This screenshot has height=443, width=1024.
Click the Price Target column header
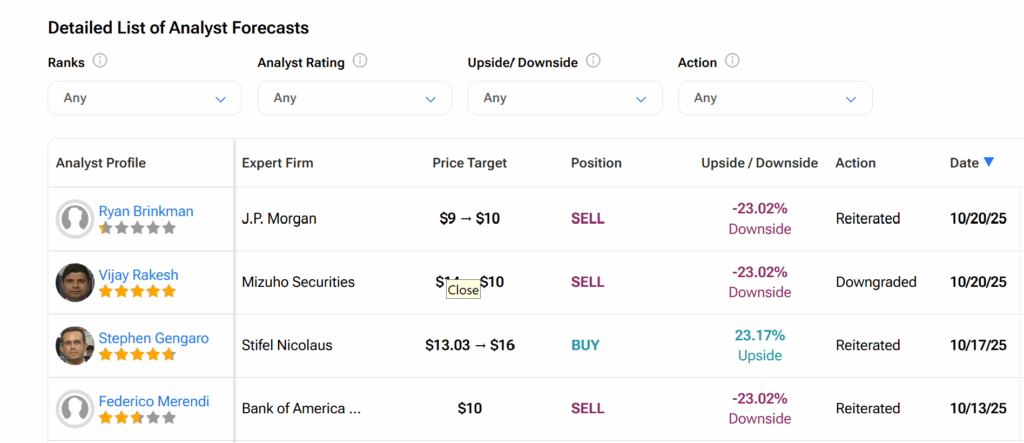(x=470, y=163)
